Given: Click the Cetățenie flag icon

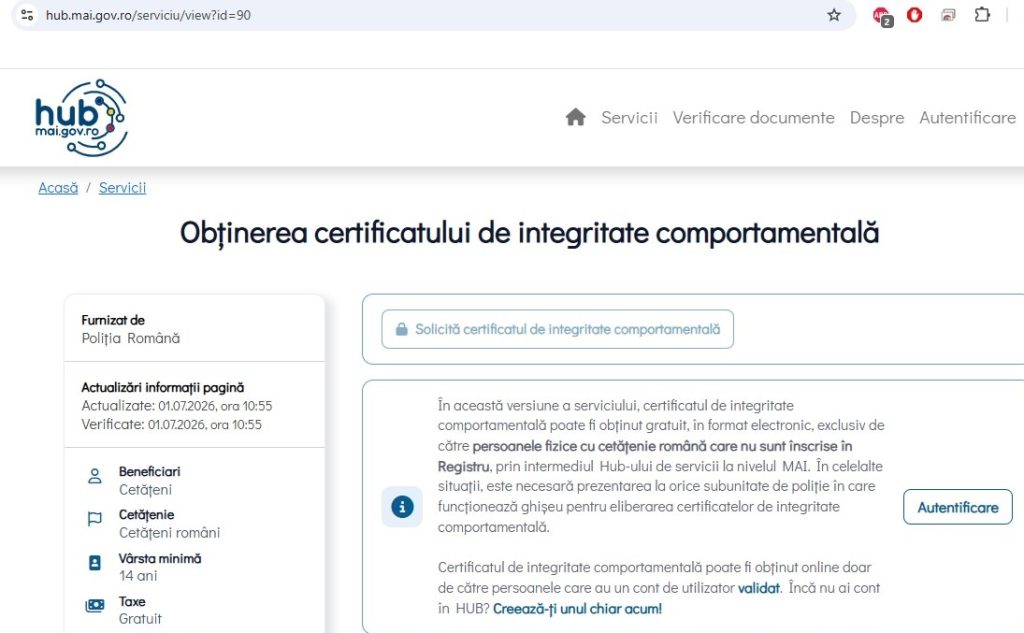Looking at the screenshot, I should [95, 519].
